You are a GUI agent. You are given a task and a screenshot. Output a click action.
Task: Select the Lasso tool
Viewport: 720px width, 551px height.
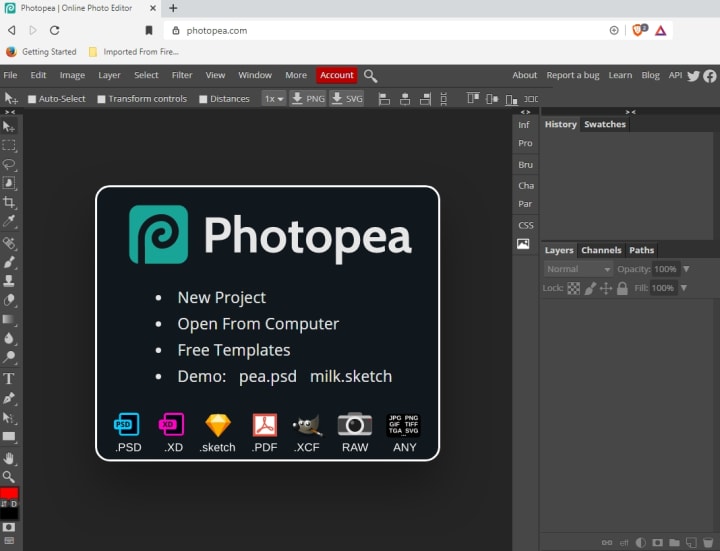pos(9,164)
